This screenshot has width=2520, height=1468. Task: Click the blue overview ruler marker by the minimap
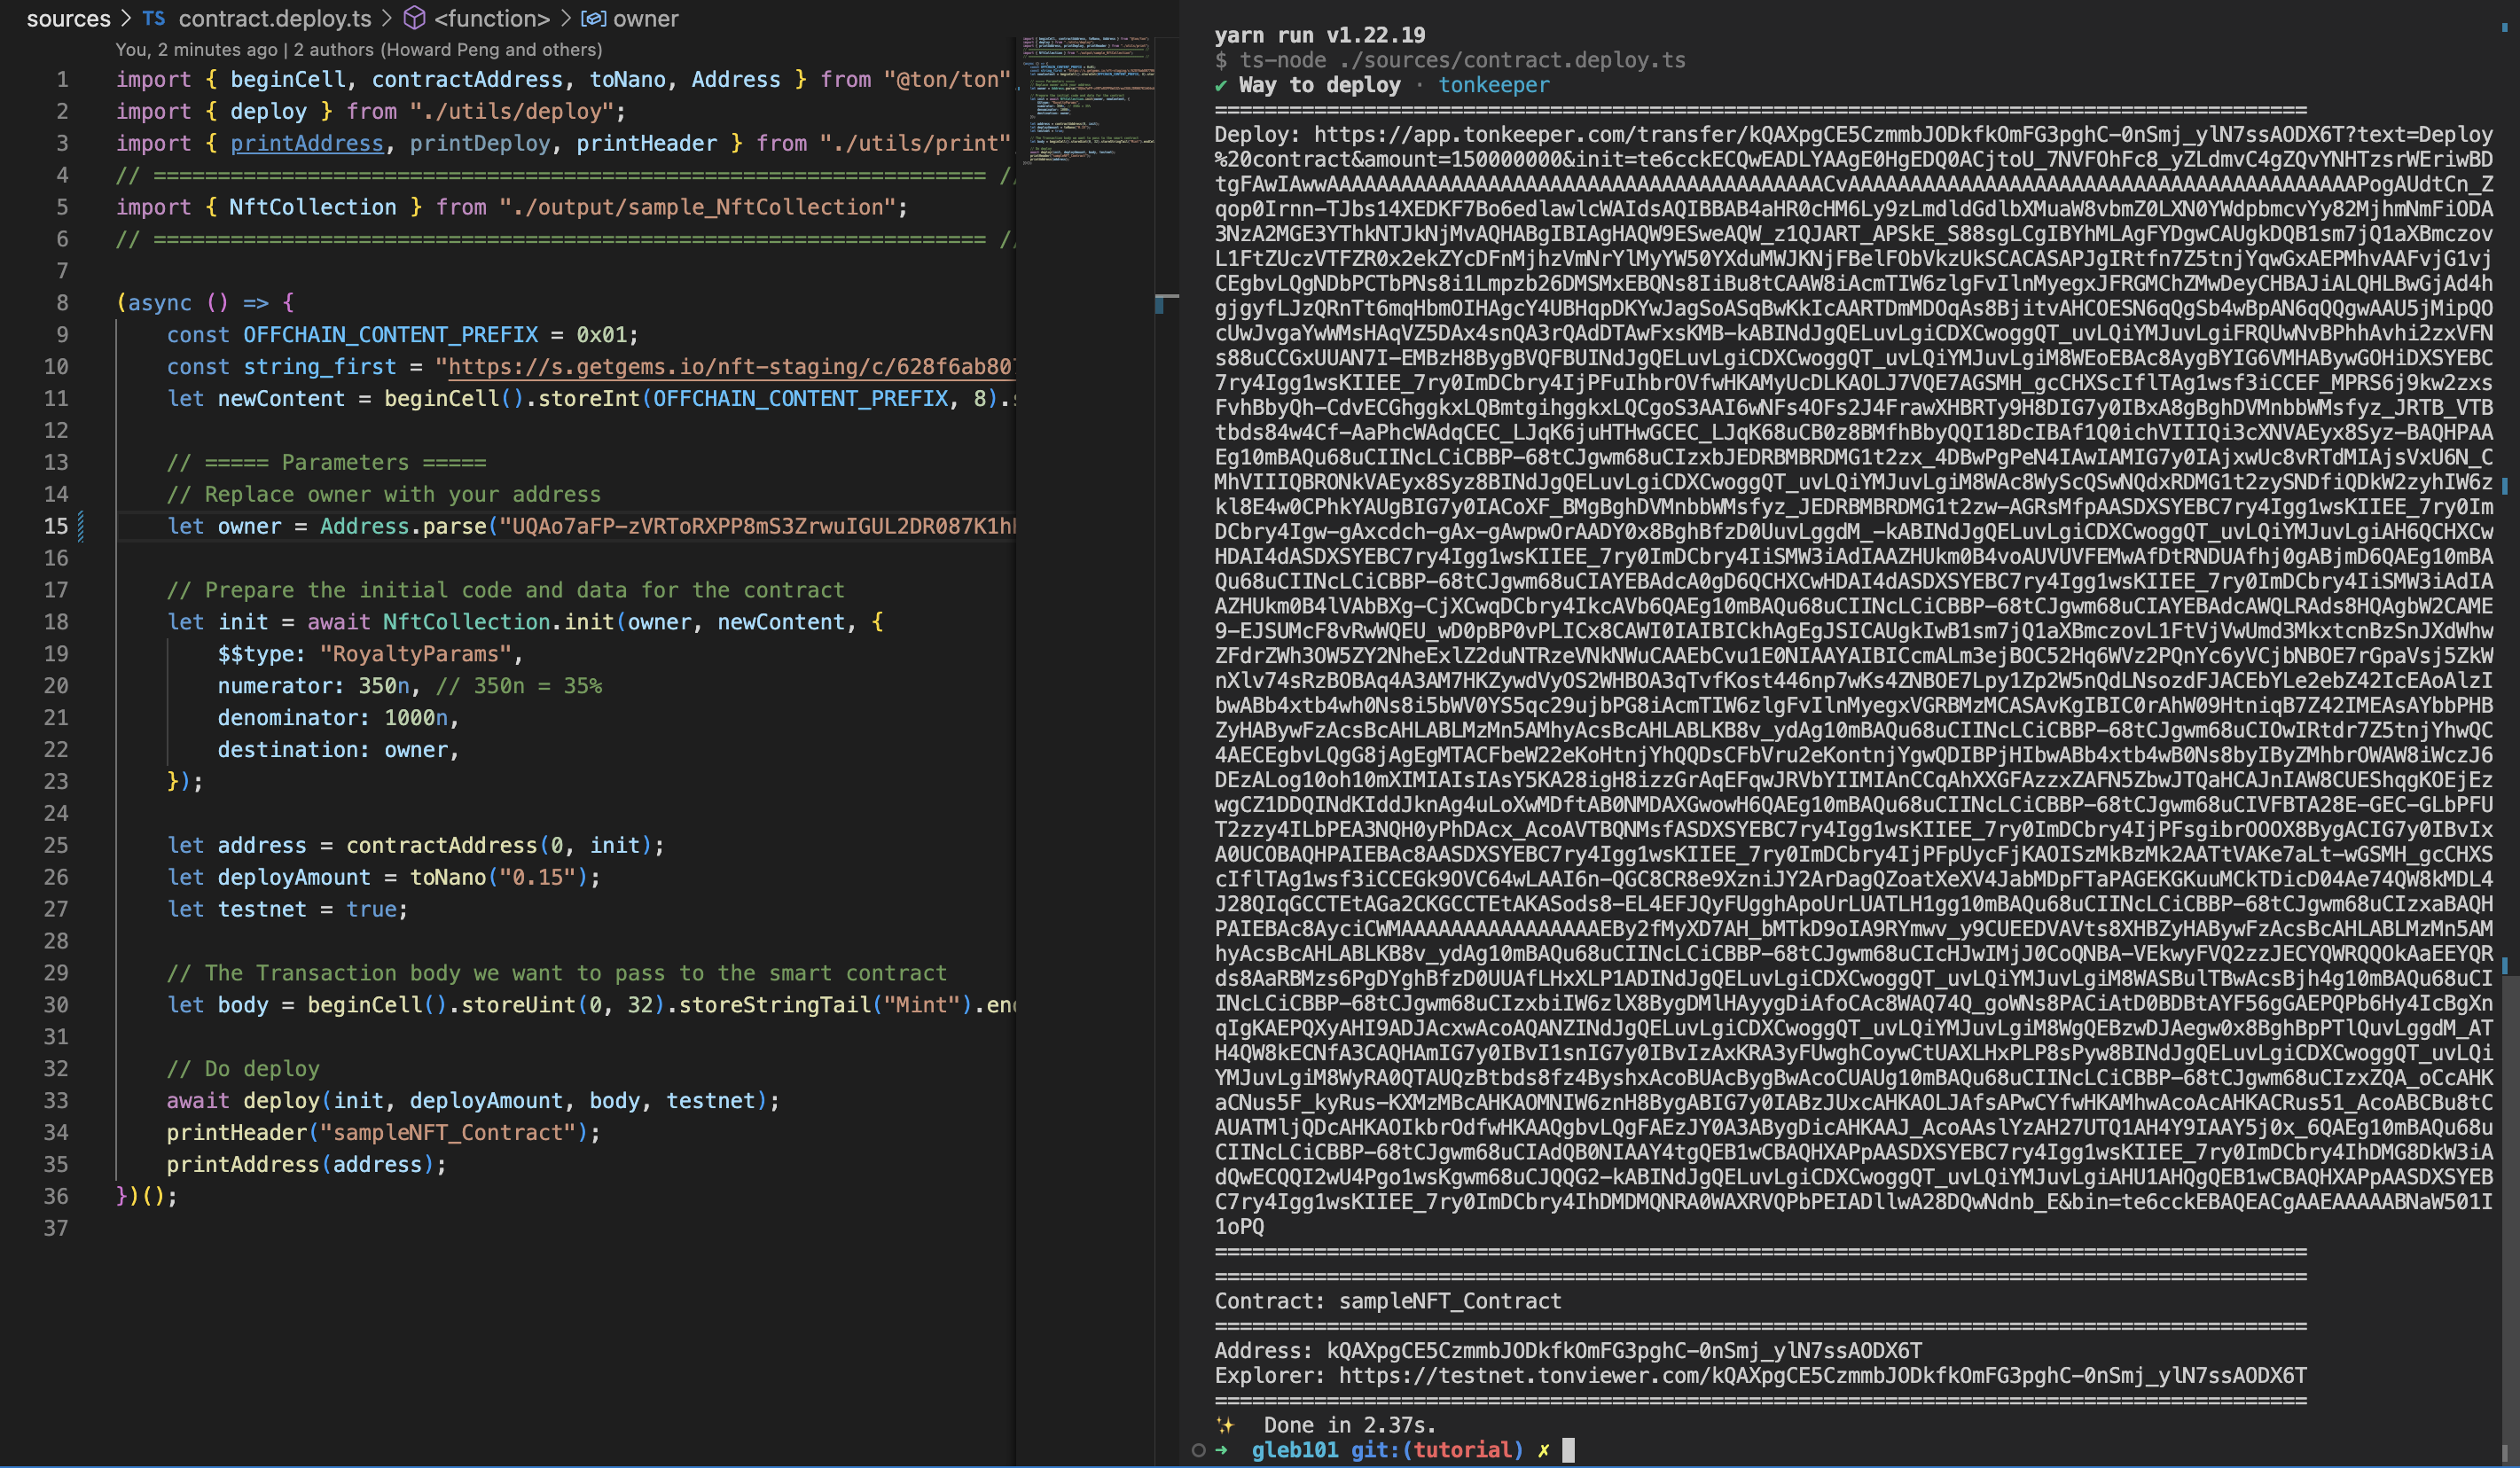pos(1160,304)
